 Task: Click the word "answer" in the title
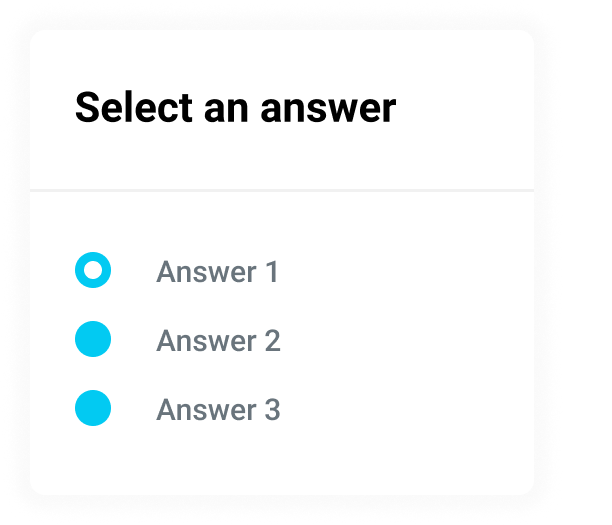[x=329, y=109]
